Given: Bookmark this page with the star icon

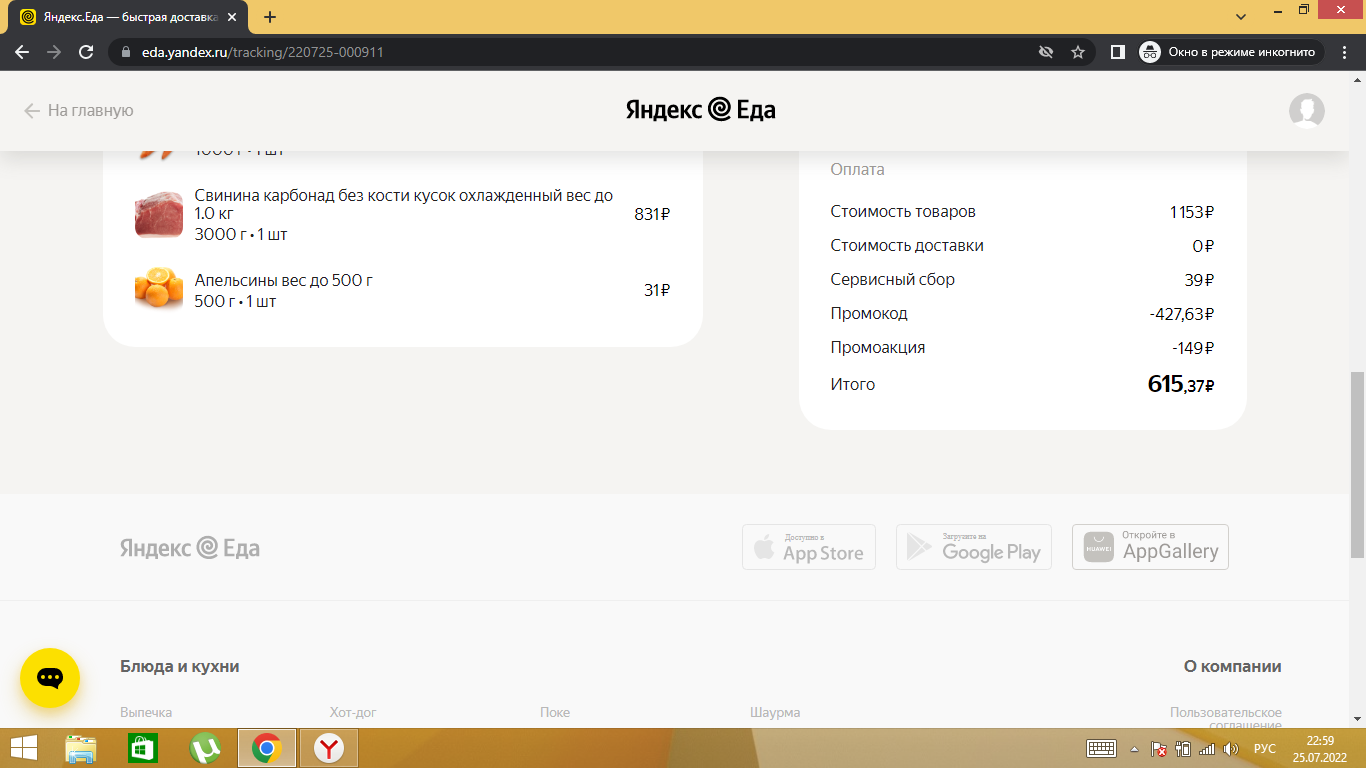Looking at the screenshot, I should point(1078,52).
